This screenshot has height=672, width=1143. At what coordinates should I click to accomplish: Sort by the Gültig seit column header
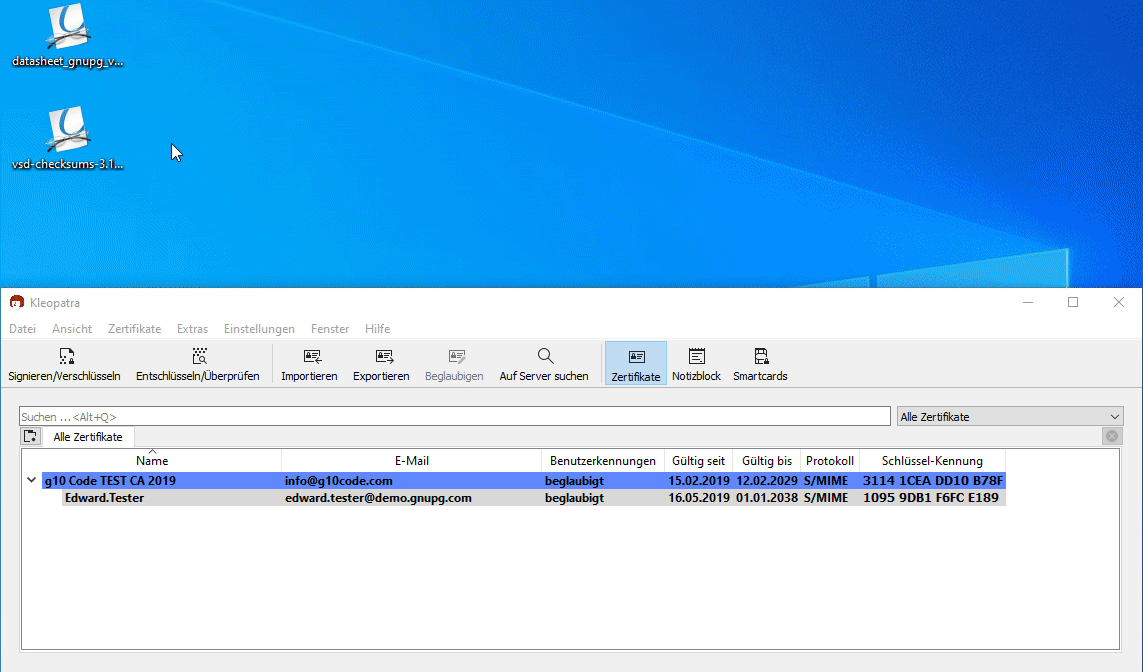point(698,461)
